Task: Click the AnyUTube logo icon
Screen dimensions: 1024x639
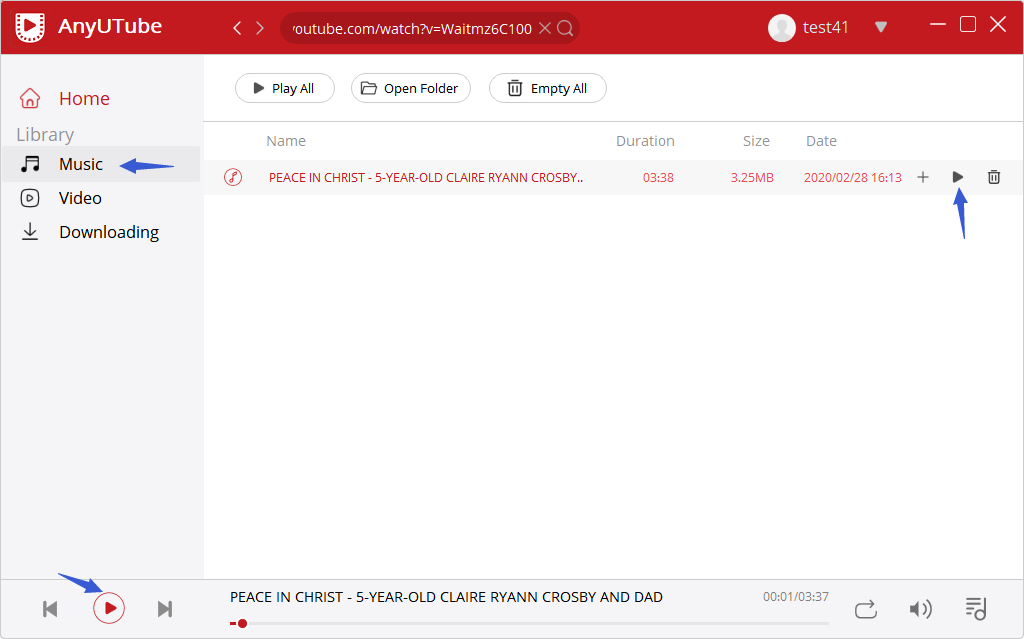Action: pyautogui.click(x=30, y=27)
